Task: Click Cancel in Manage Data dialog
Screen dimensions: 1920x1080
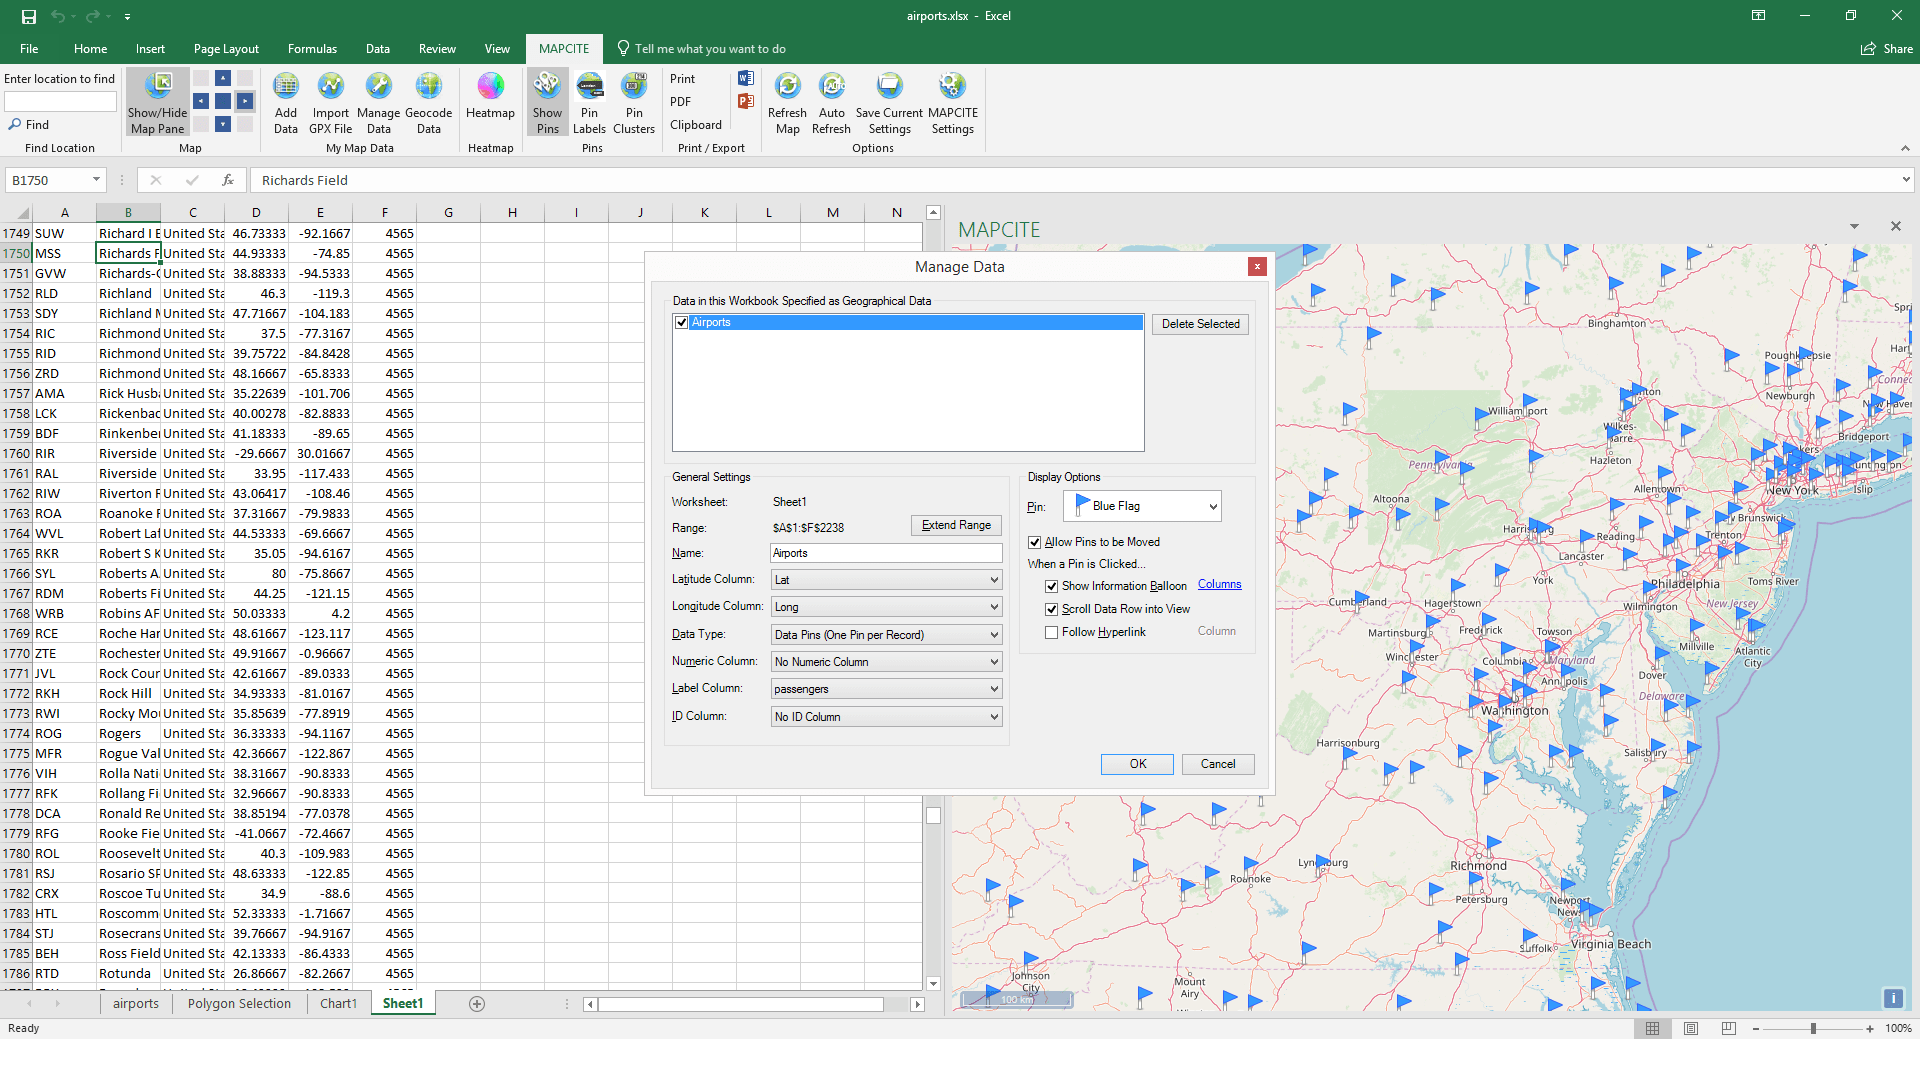Action: click(1218, 764)
